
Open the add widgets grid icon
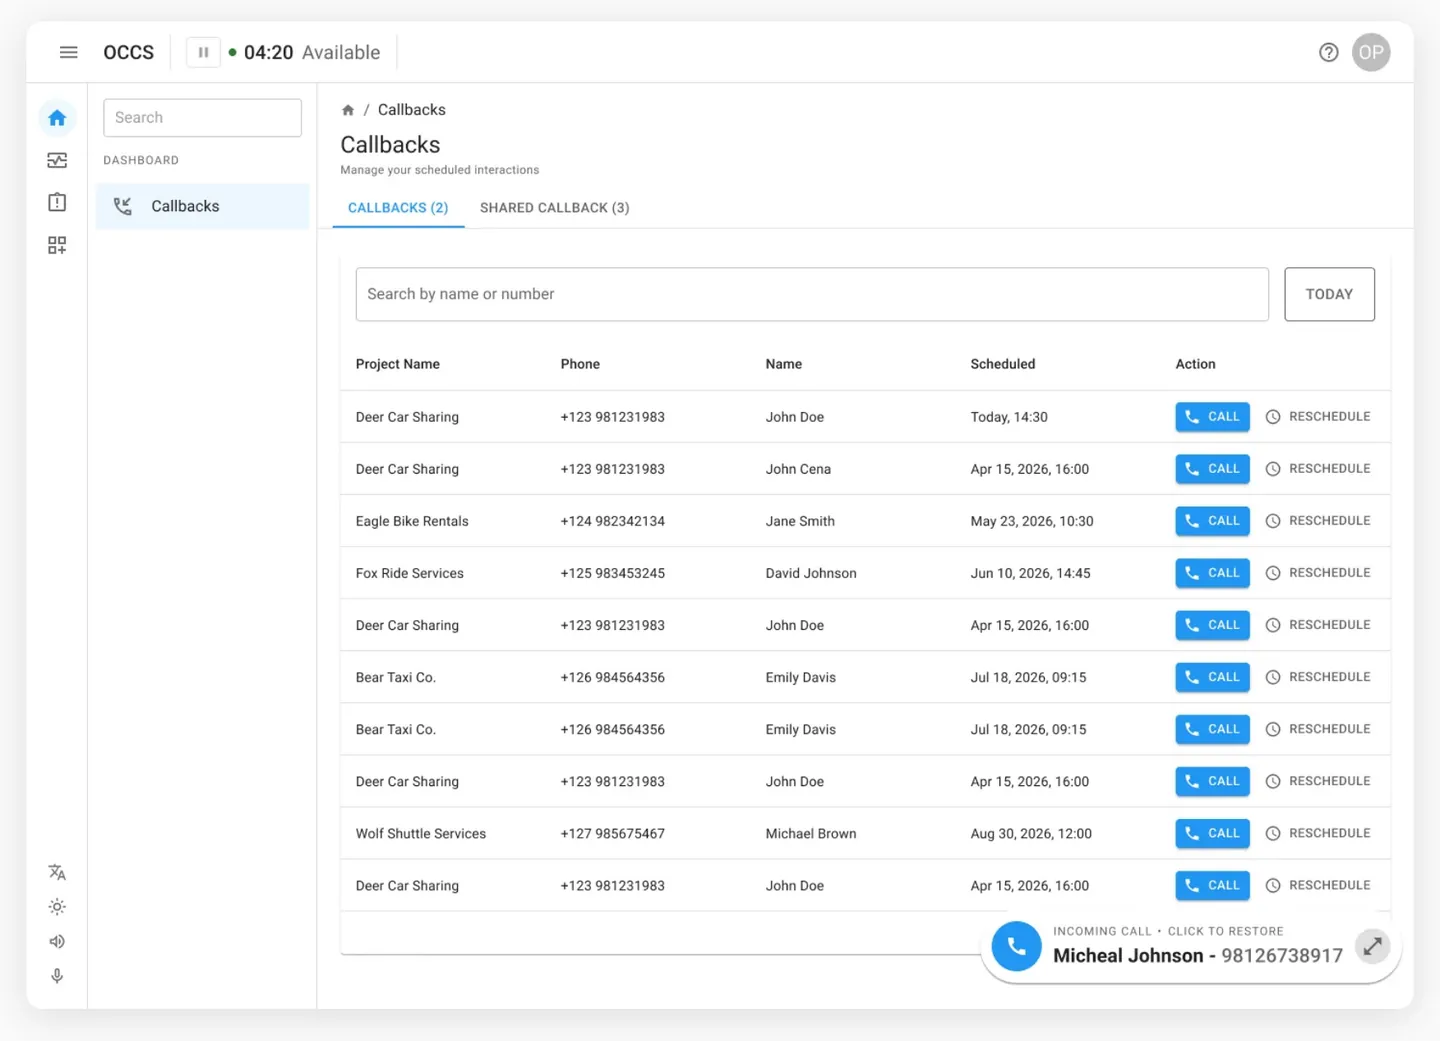click(57, 245)
